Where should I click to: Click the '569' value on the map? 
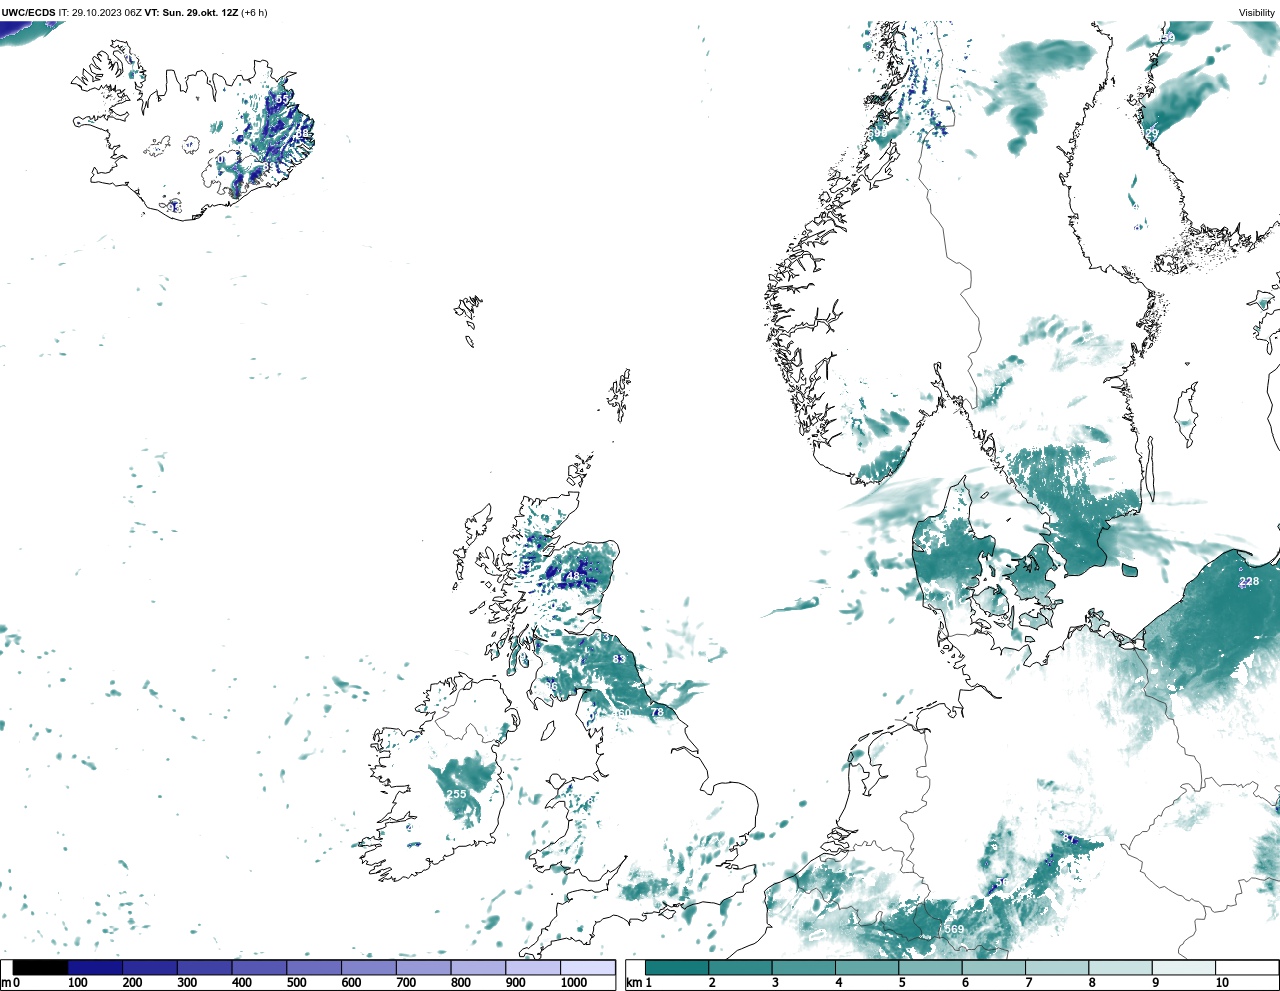(x=955, y=930)
